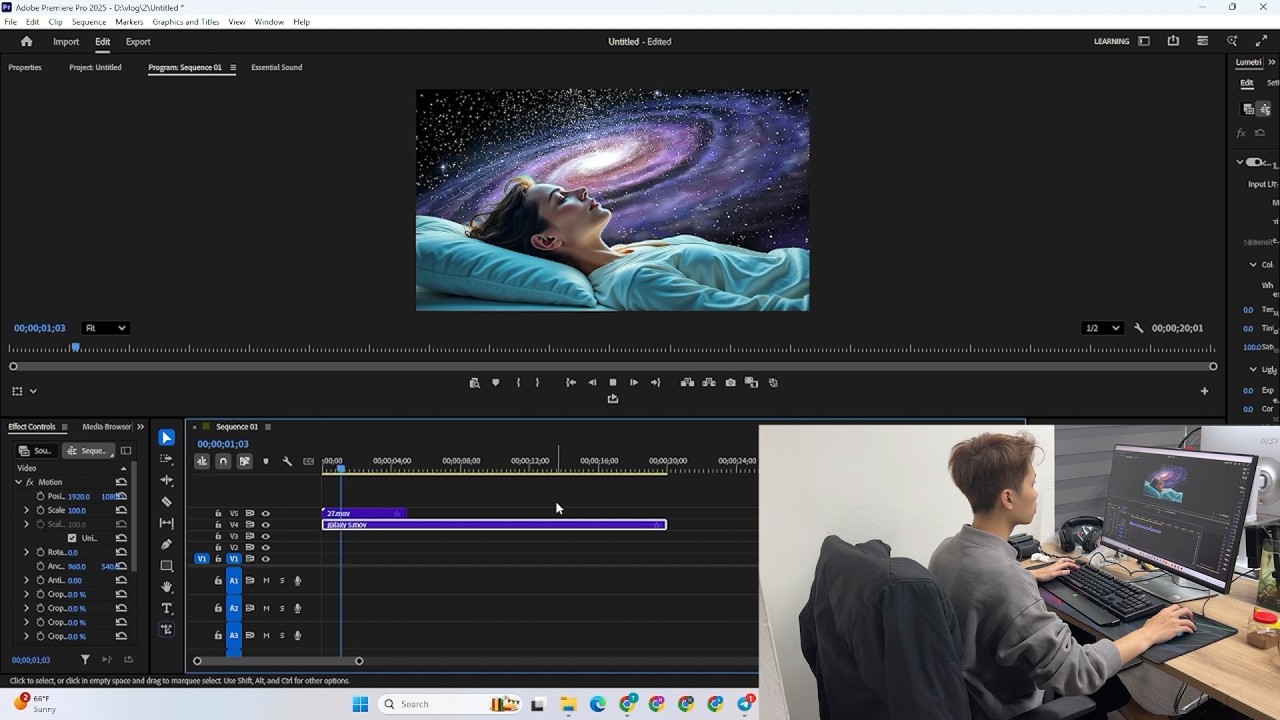Toggle Snap in Timeline magnet button

click(223, 461)
